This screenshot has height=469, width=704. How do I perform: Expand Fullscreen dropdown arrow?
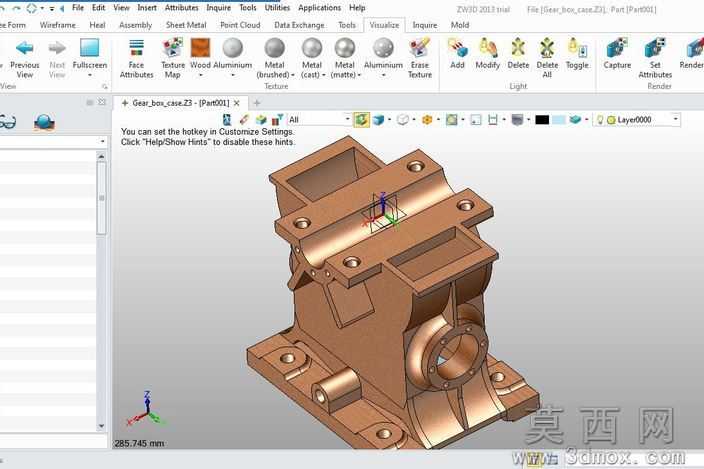pyautogui.click(x=90, y=75)
